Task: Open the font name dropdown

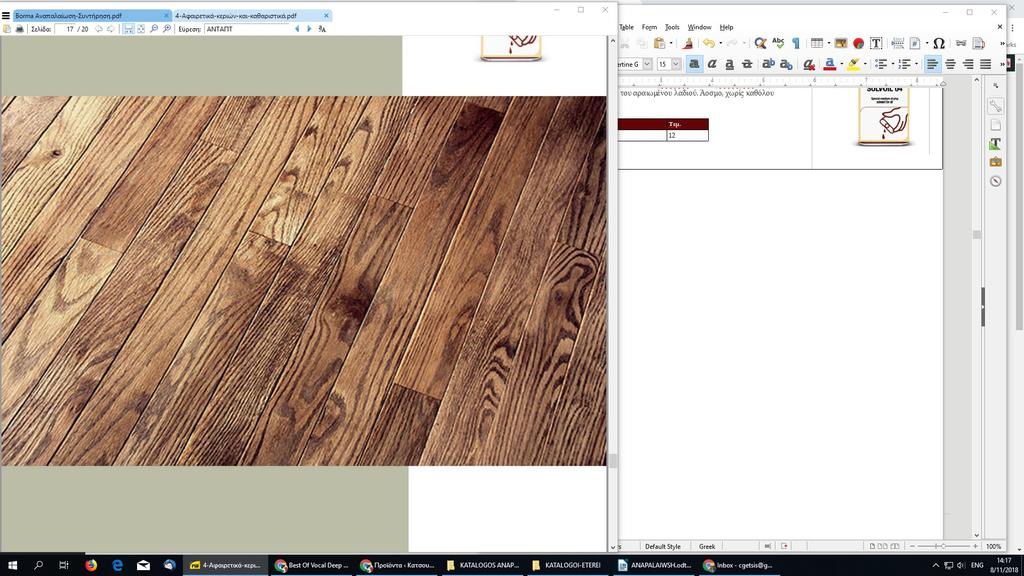Action: pyautogui.click(x=647, y=64)
